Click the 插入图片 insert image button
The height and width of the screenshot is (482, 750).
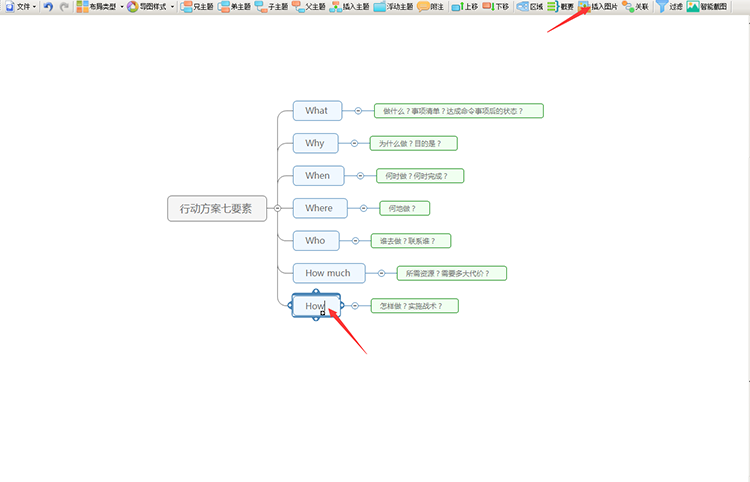point(598,6)
